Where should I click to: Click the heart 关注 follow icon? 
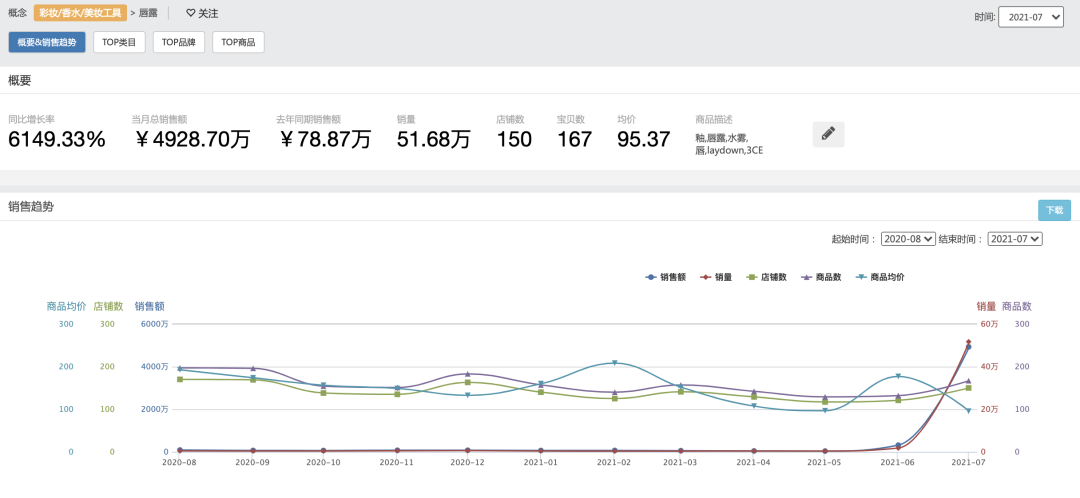coord(191,13)
